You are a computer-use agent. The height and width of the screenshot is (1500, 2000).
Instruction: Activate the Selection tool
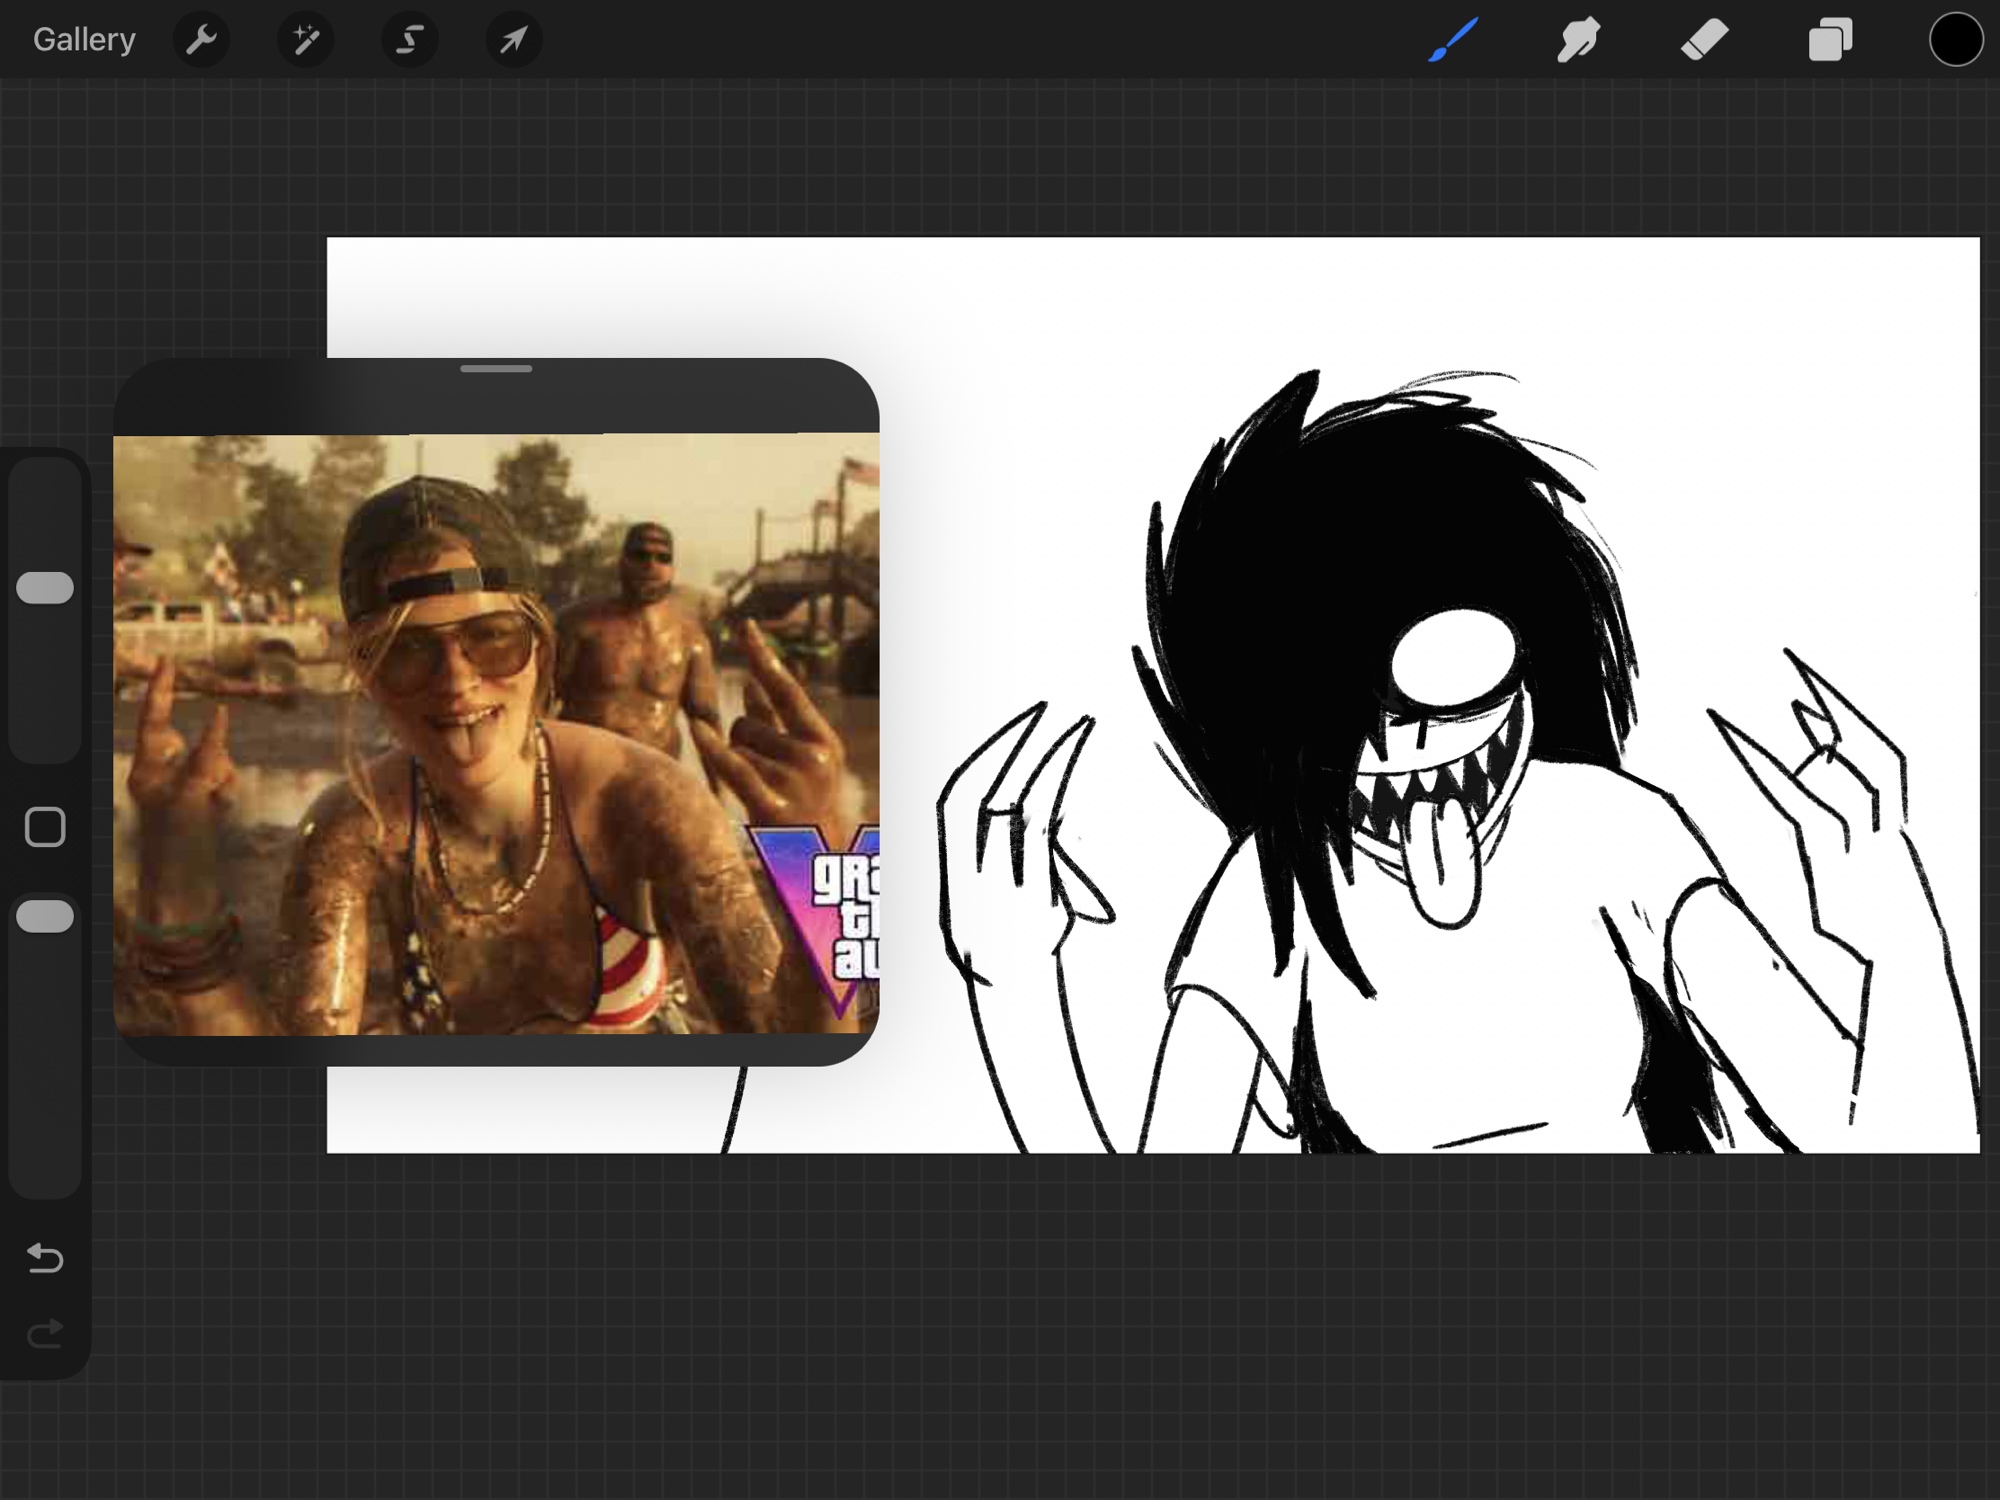tap(409, 40)
